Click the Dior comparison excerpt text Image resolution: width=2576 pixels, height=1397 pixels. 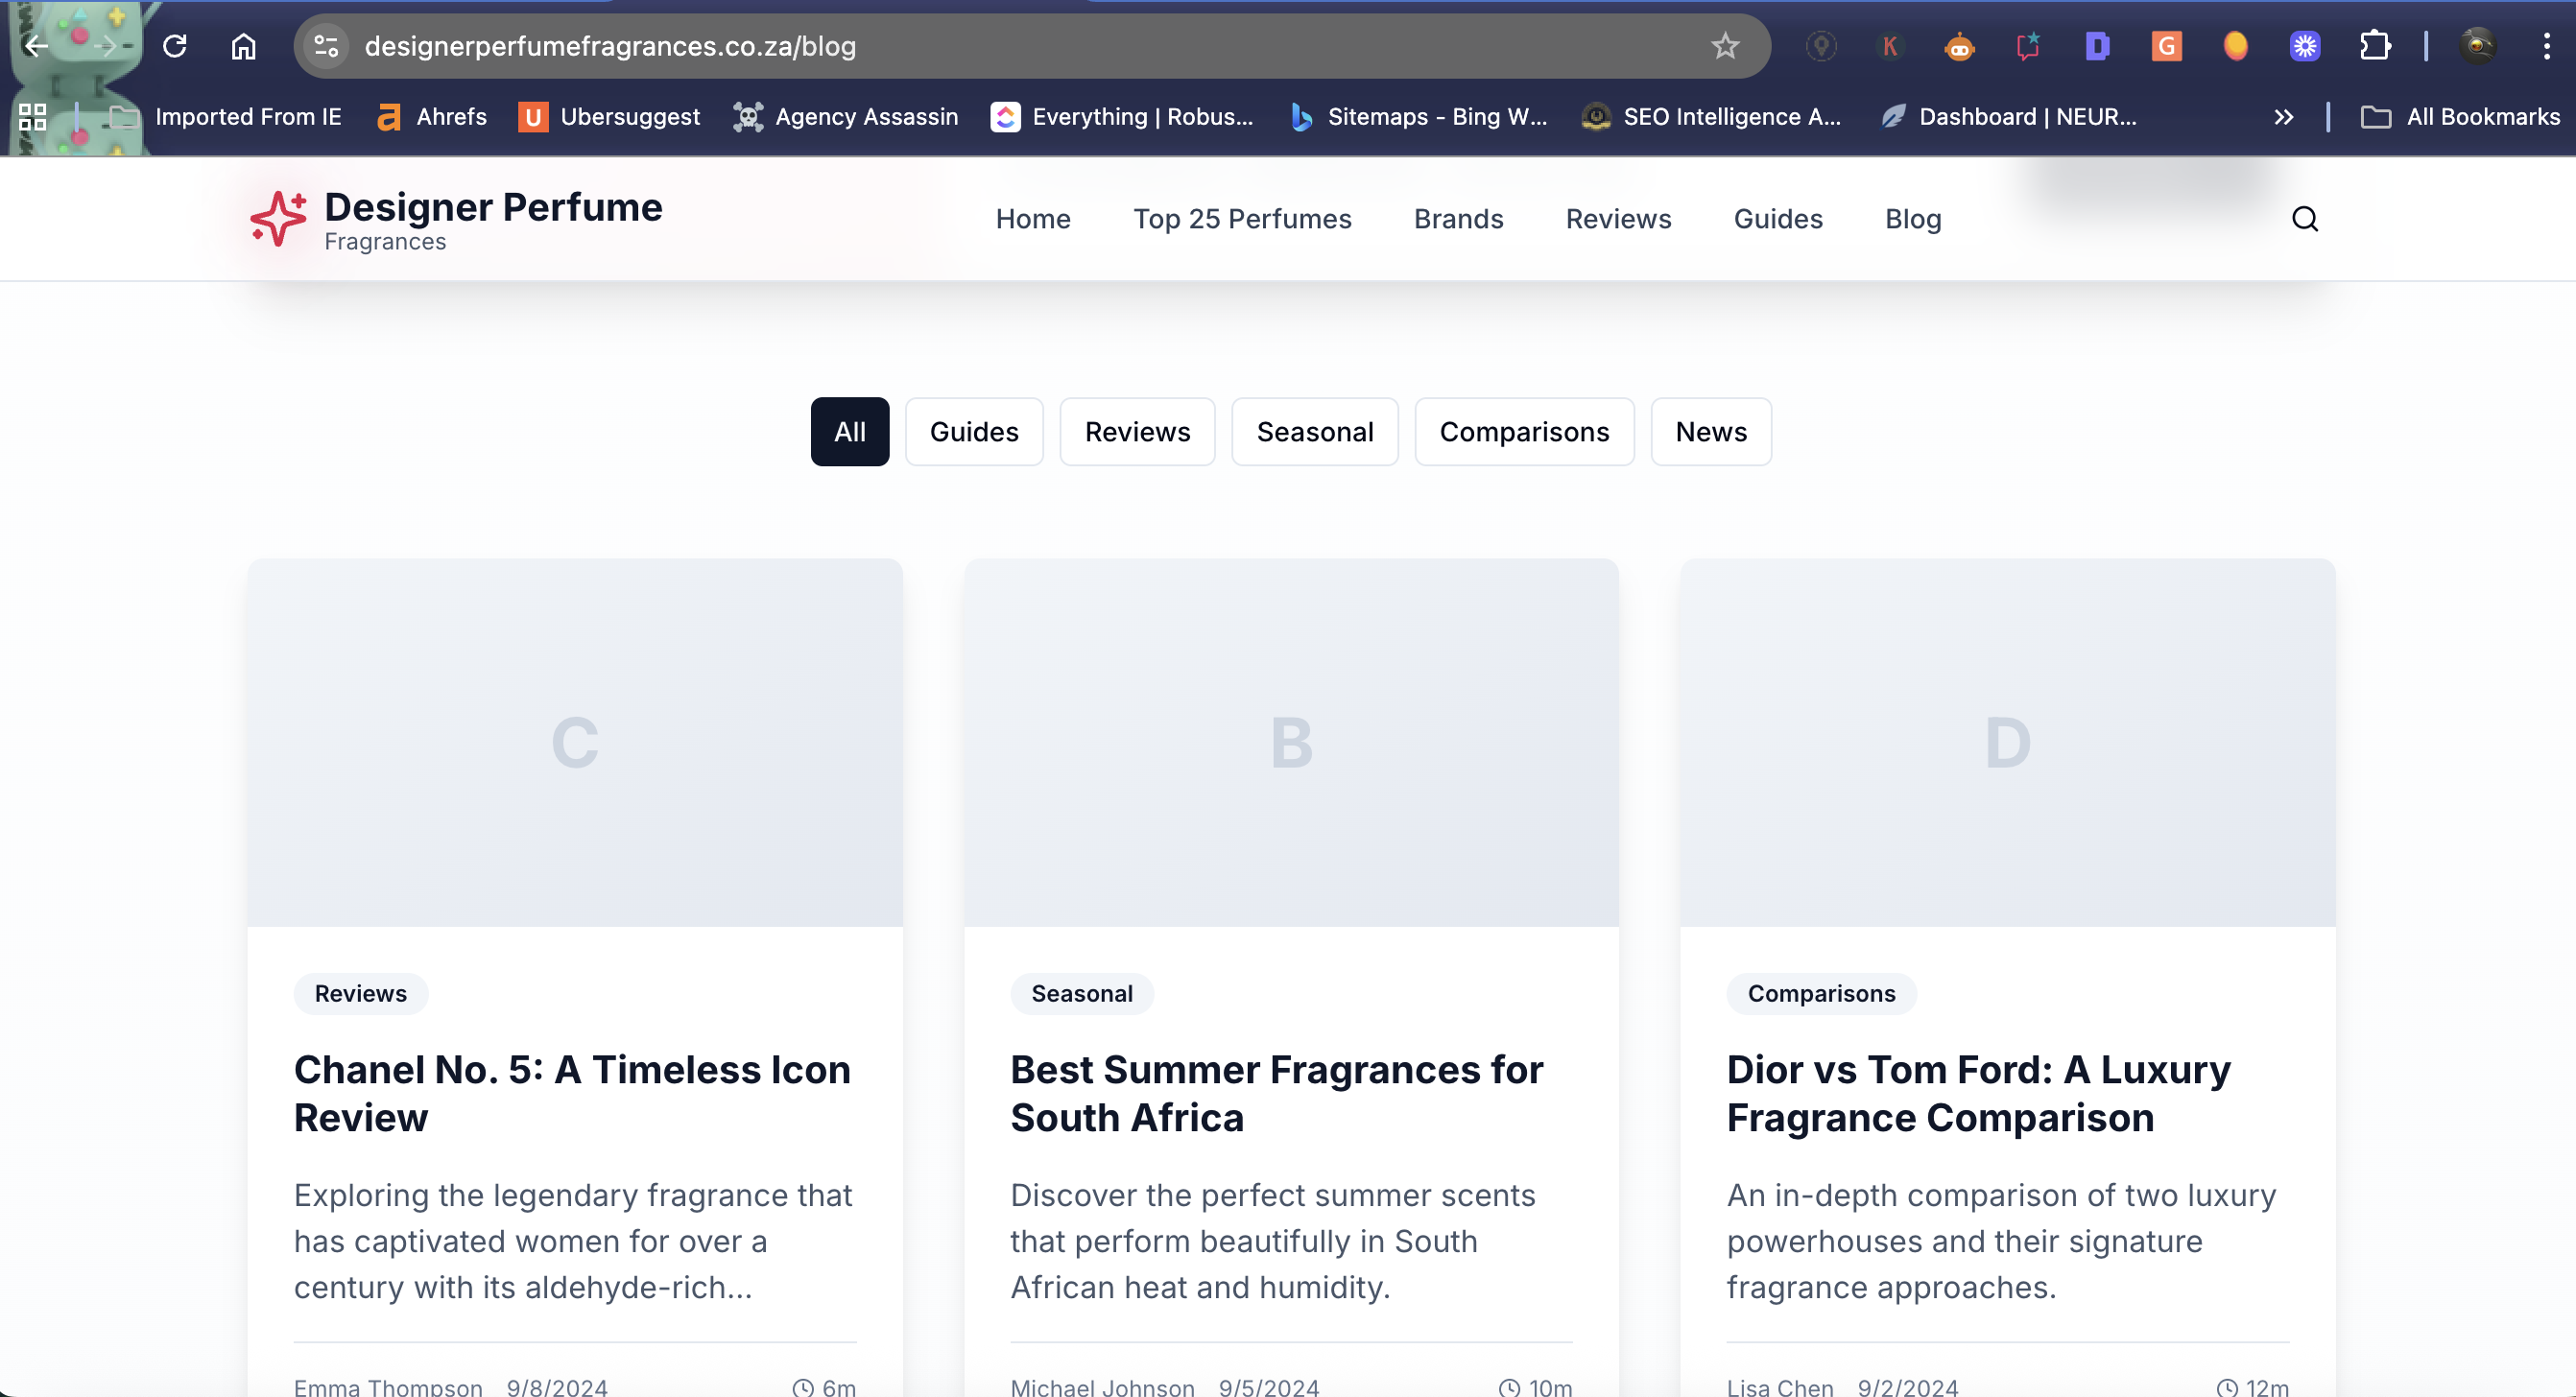[x=2001, y=1241]
